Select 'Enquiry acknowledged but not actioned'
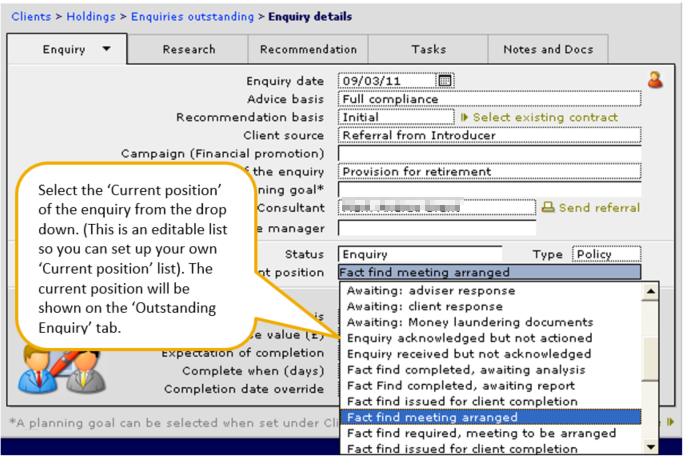Image resolution: width=688 pixels, height=457 pixels. tap(491, 338)
